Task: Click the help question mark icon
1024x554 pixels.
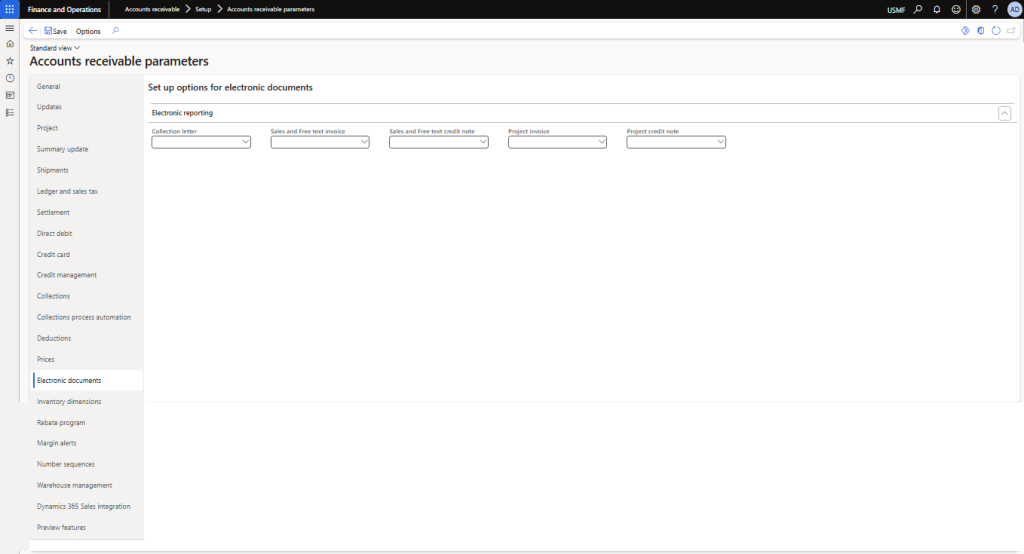Action: (x=995, y=9)
